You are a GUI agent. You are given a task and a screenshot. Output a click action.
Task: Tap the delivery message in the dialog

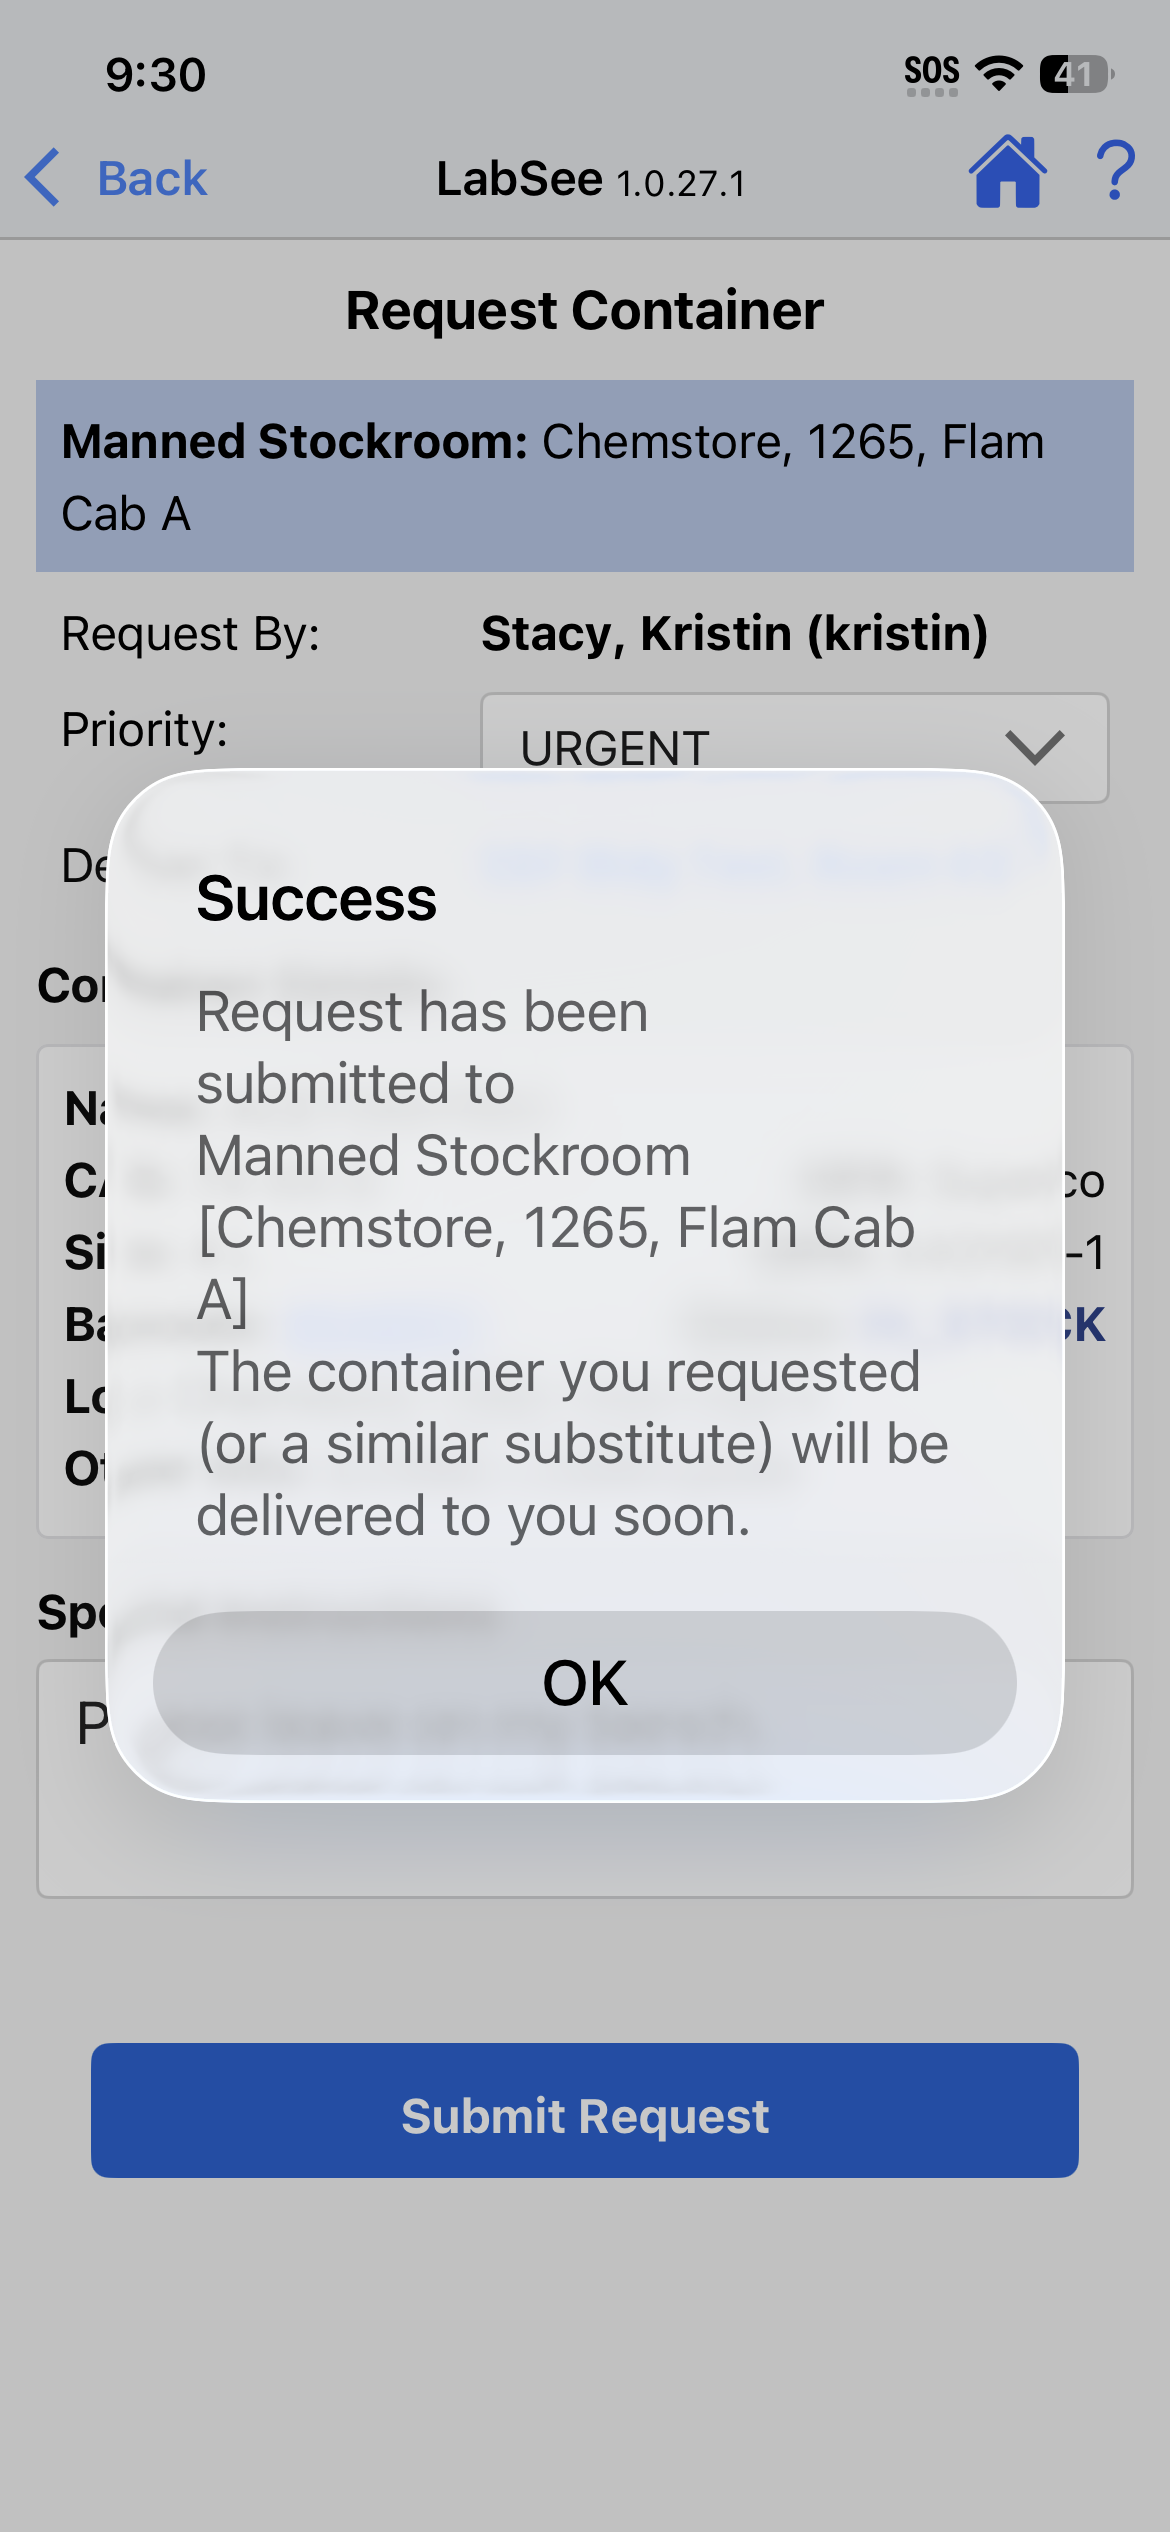pos(572,1444)
